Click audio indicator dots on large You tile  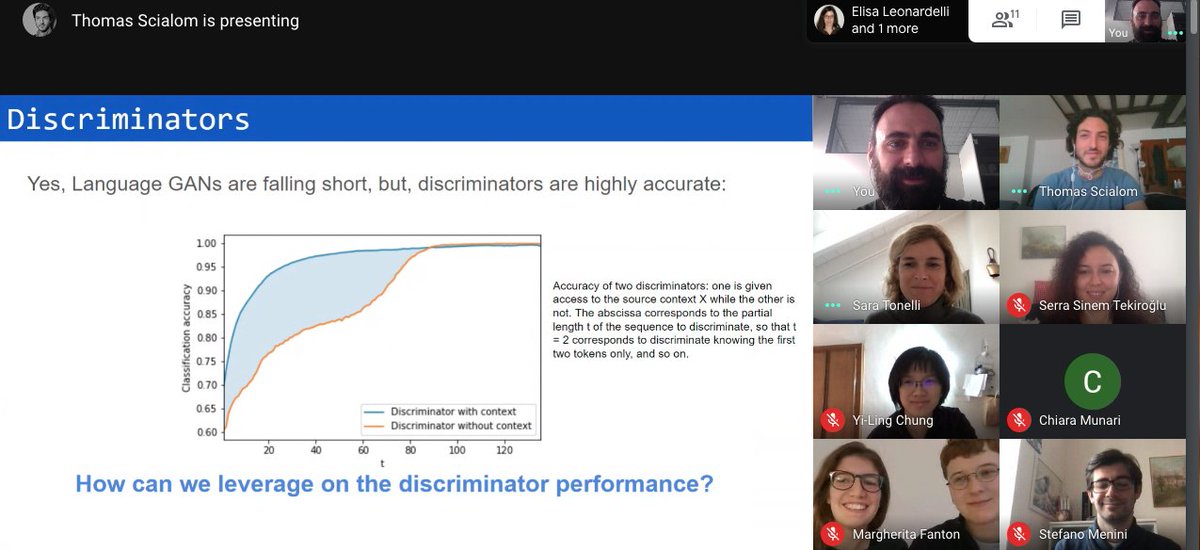[x=830, y=191]
